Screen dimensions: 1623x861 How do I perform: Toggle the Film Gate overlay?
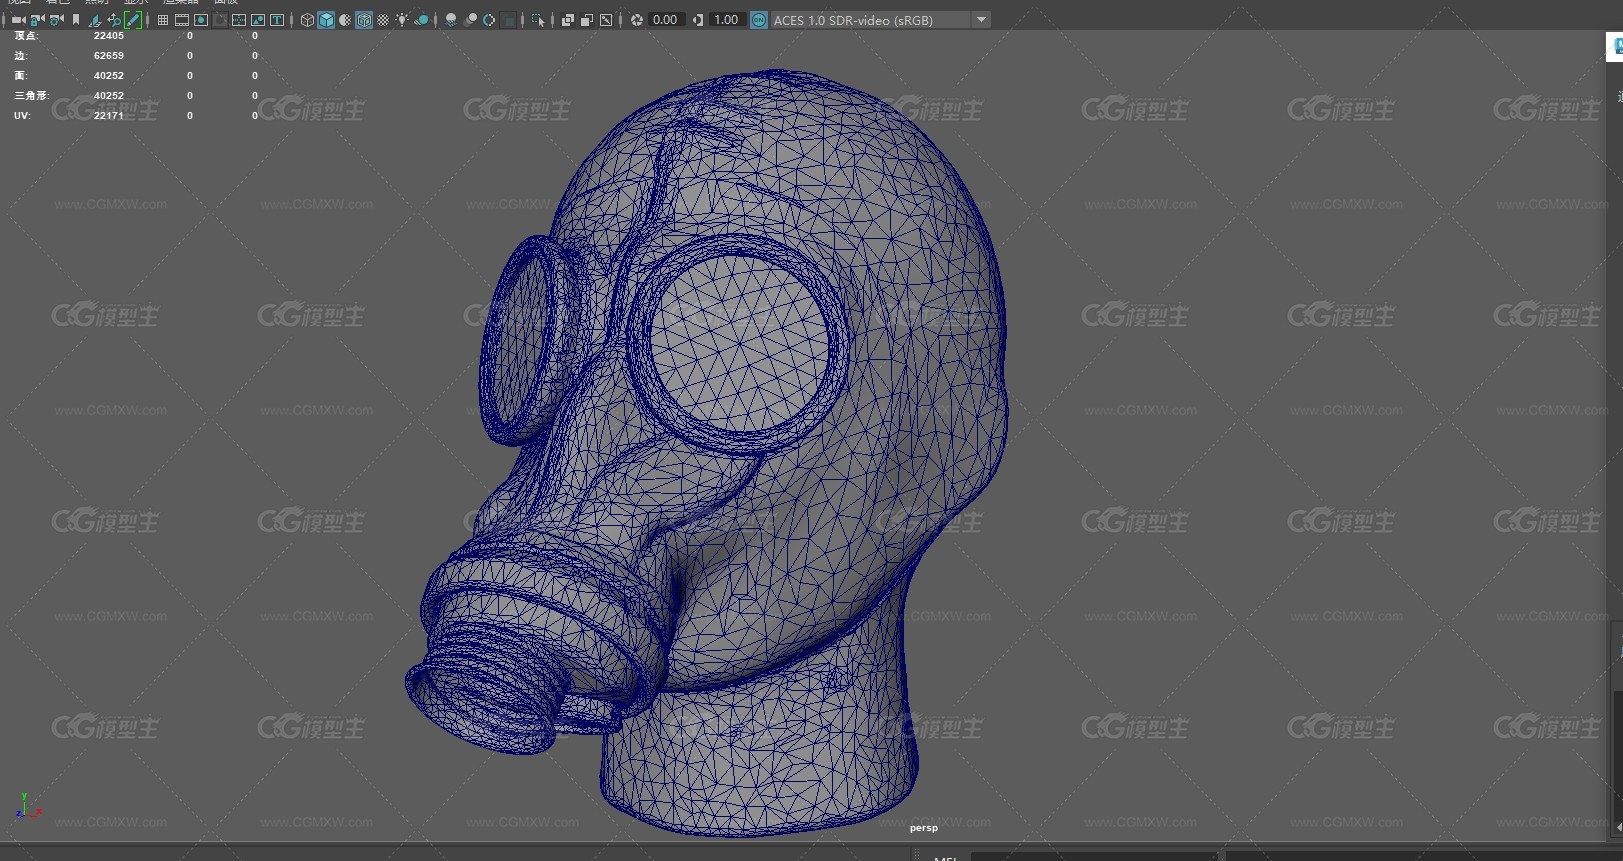(x=182, y=20)
